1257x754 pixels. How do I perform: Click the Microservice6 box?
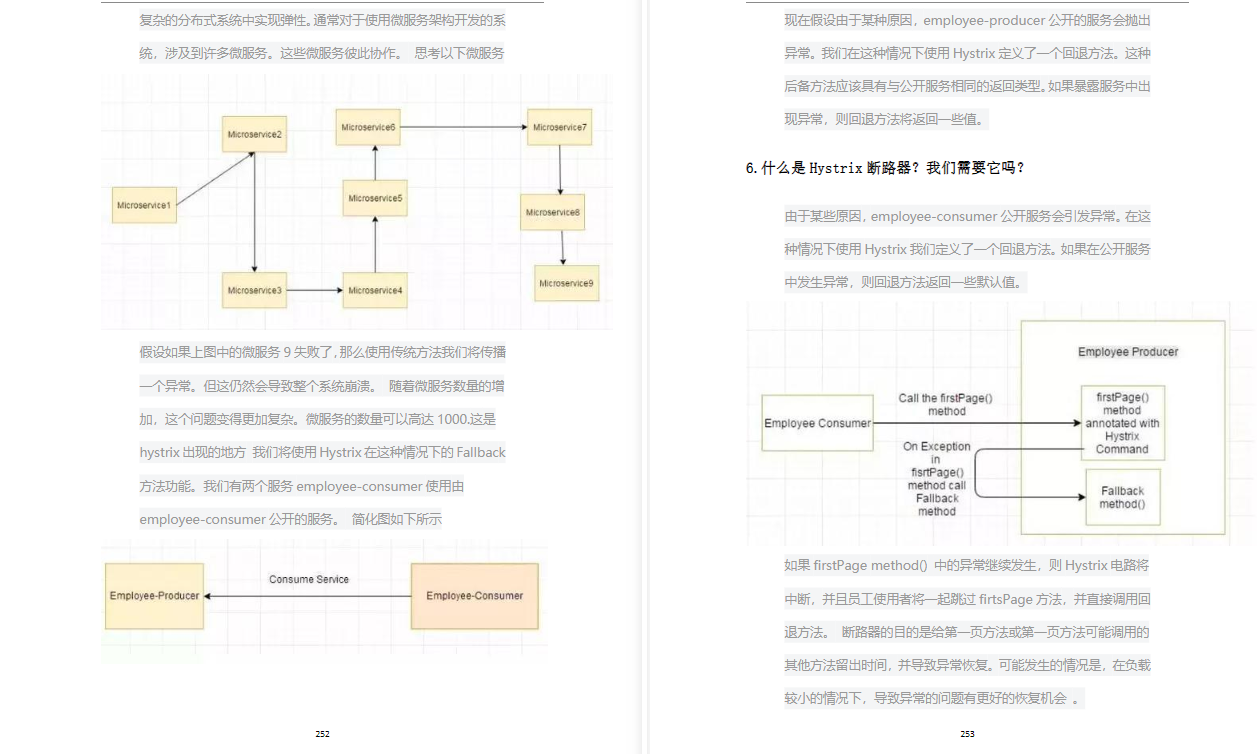click(368, 127)
